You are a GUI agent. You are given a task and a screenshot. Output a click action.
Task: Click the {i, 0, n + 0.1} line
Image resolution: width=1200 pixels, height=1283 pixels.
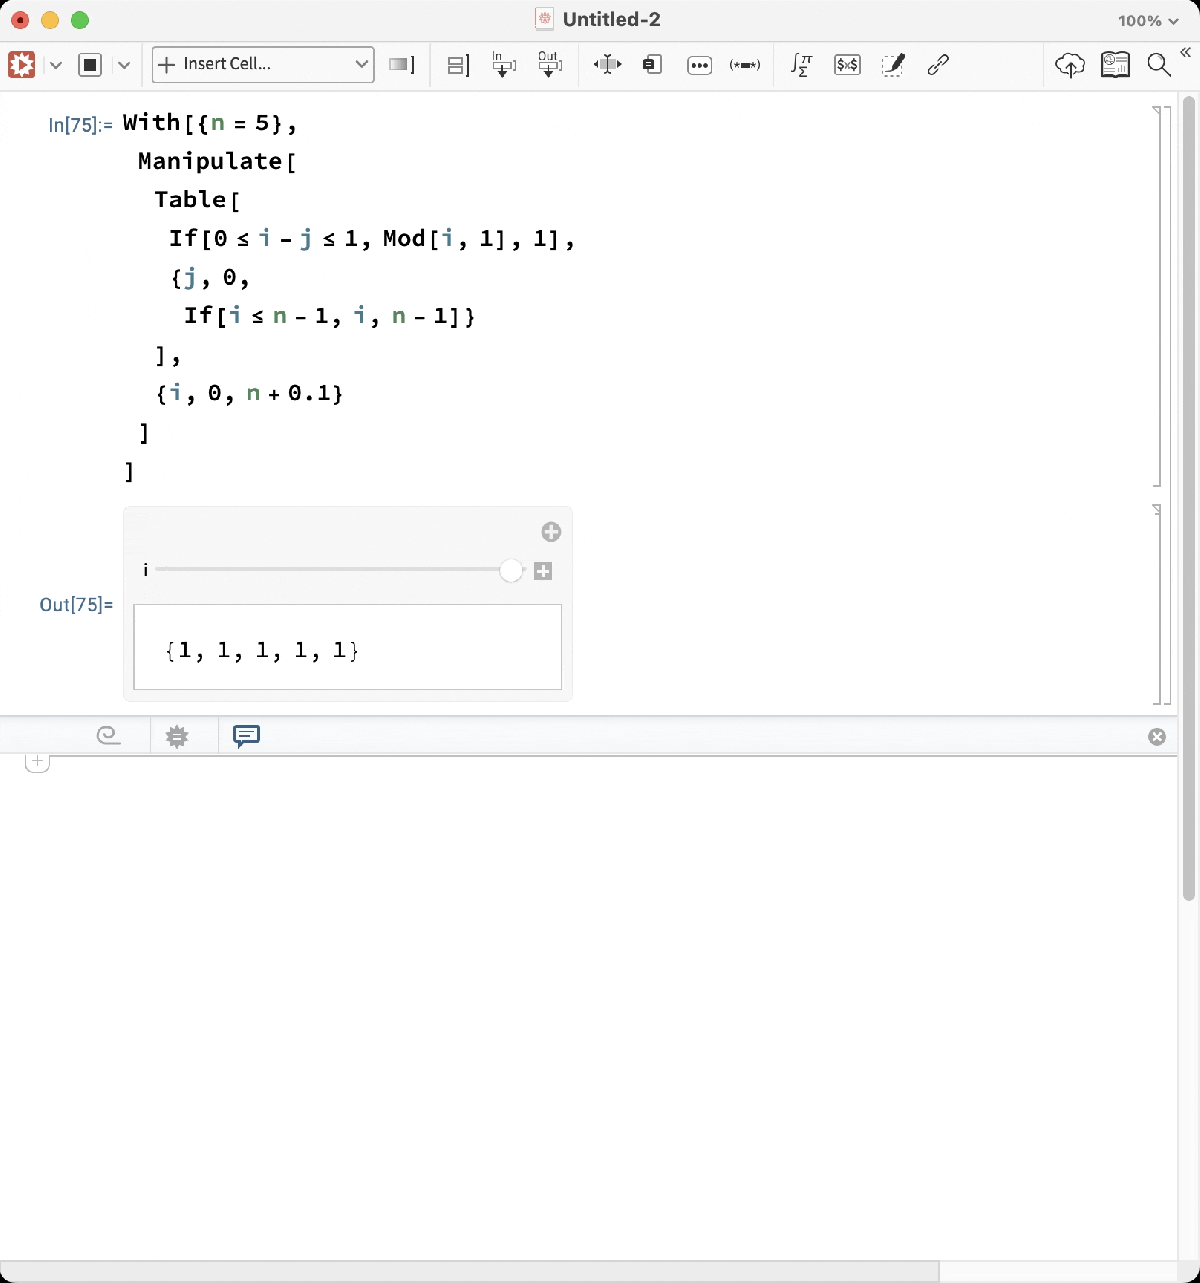(x=250, y=393)
